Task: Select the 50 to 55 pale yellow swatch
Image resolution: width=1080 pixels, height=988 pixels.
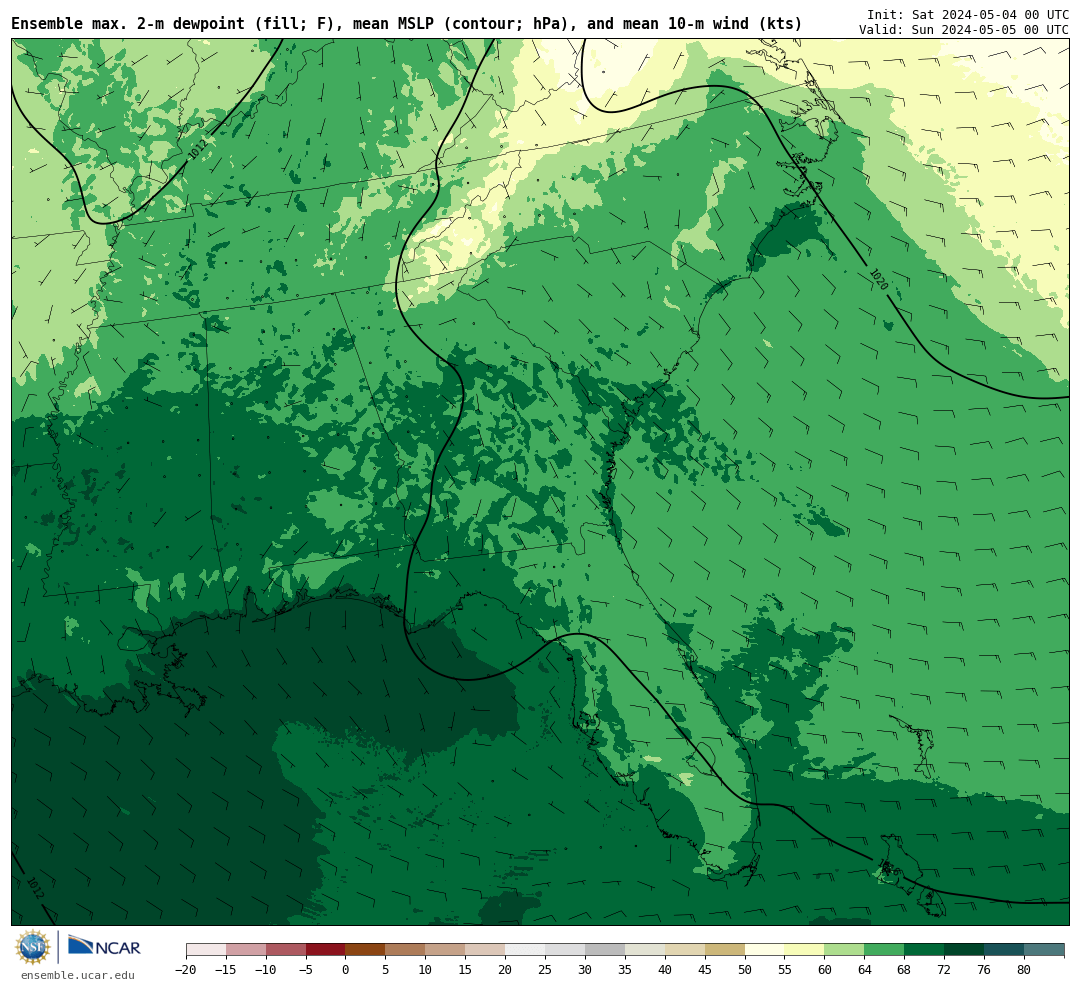Action: click(x=765, y=950)
